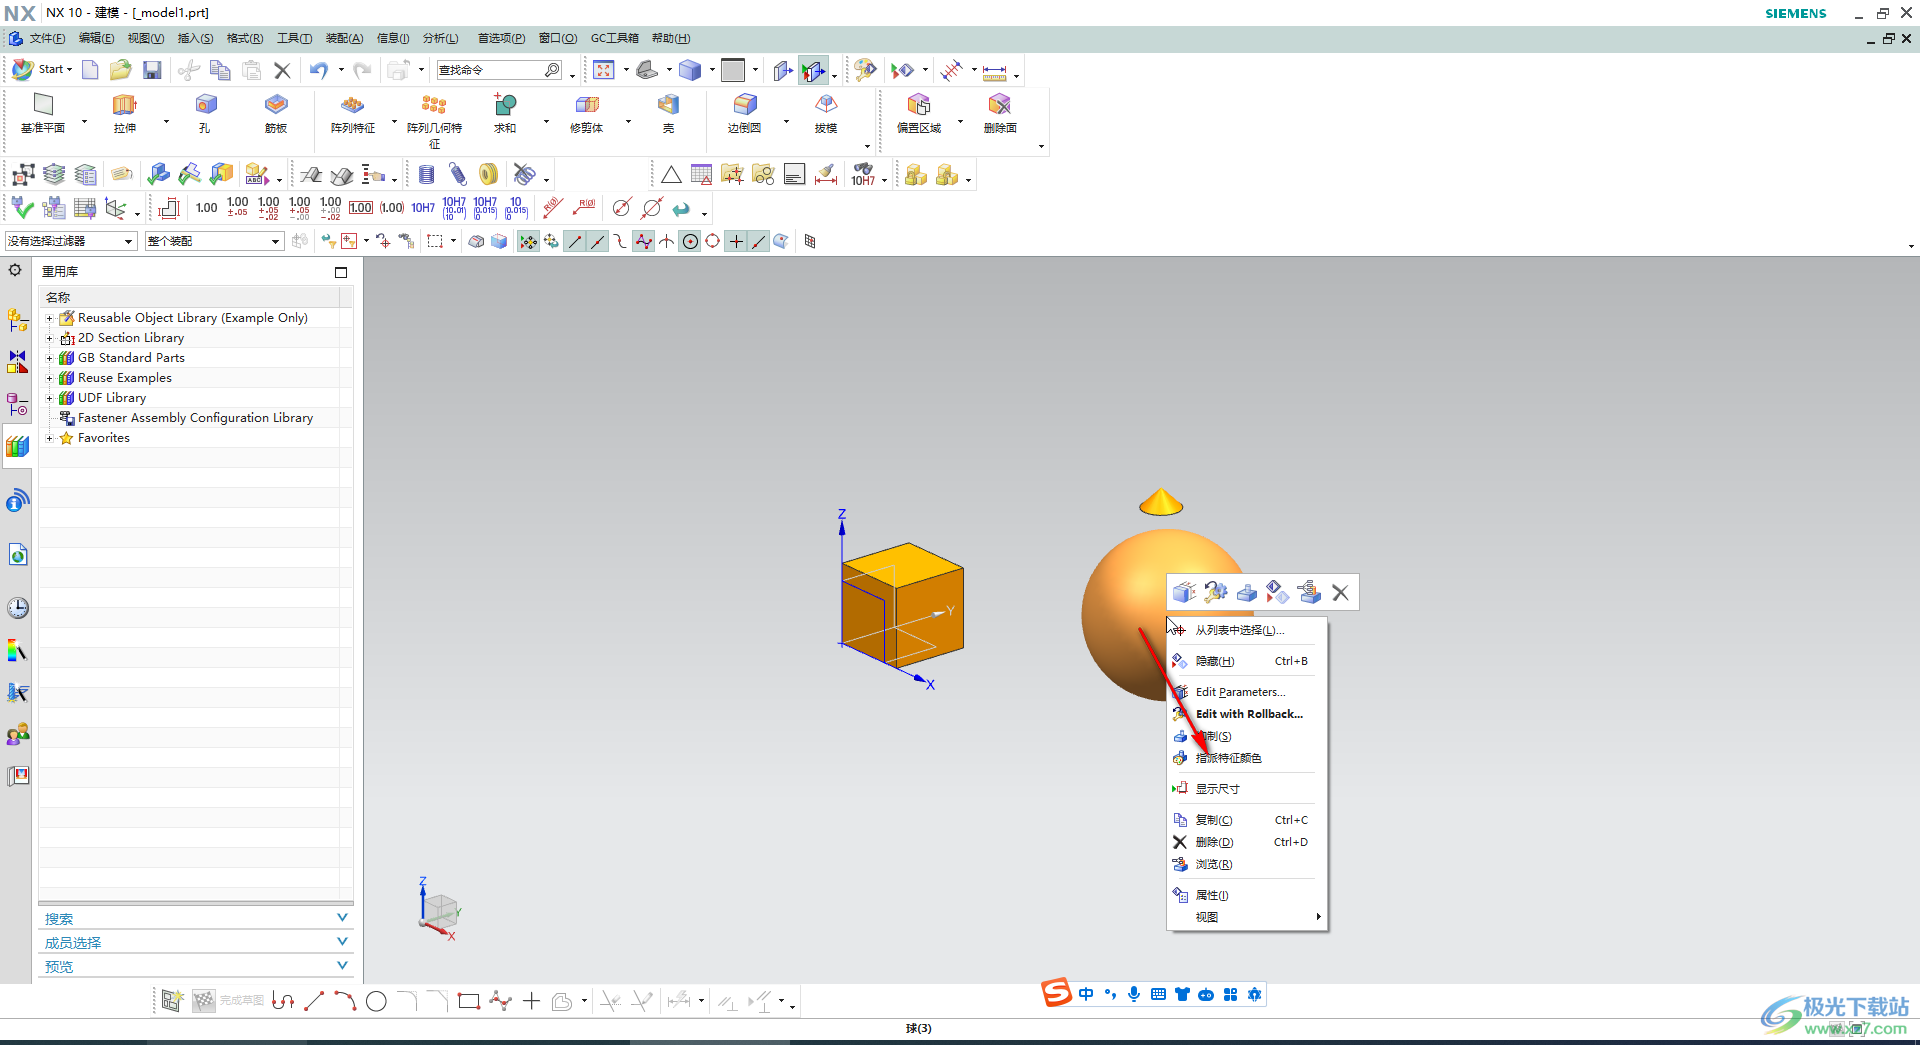Click the Undo arrow icon
The width and height of the screenshot is (1920, 1045).
pos(319,70)
